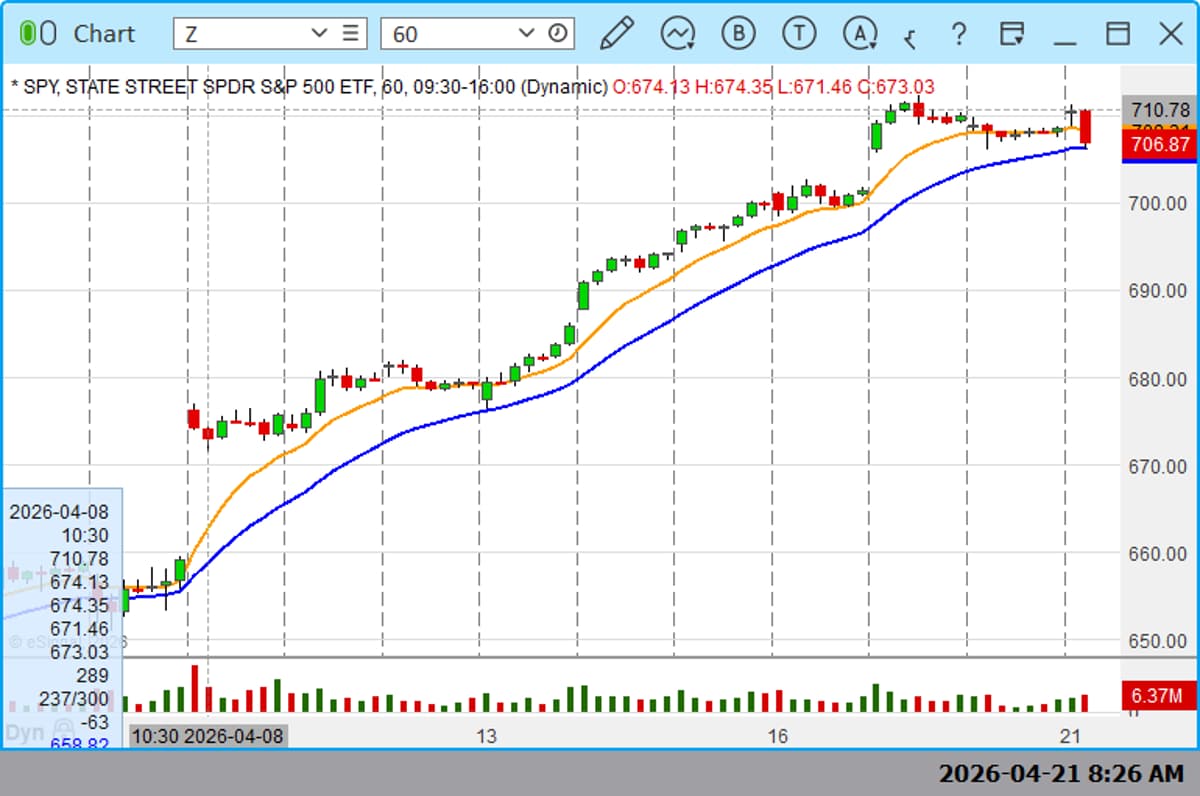The height and width of the screenshot is (796, 1200).
Task: Click the clock icon beside interval box
Action: (556, 33)
